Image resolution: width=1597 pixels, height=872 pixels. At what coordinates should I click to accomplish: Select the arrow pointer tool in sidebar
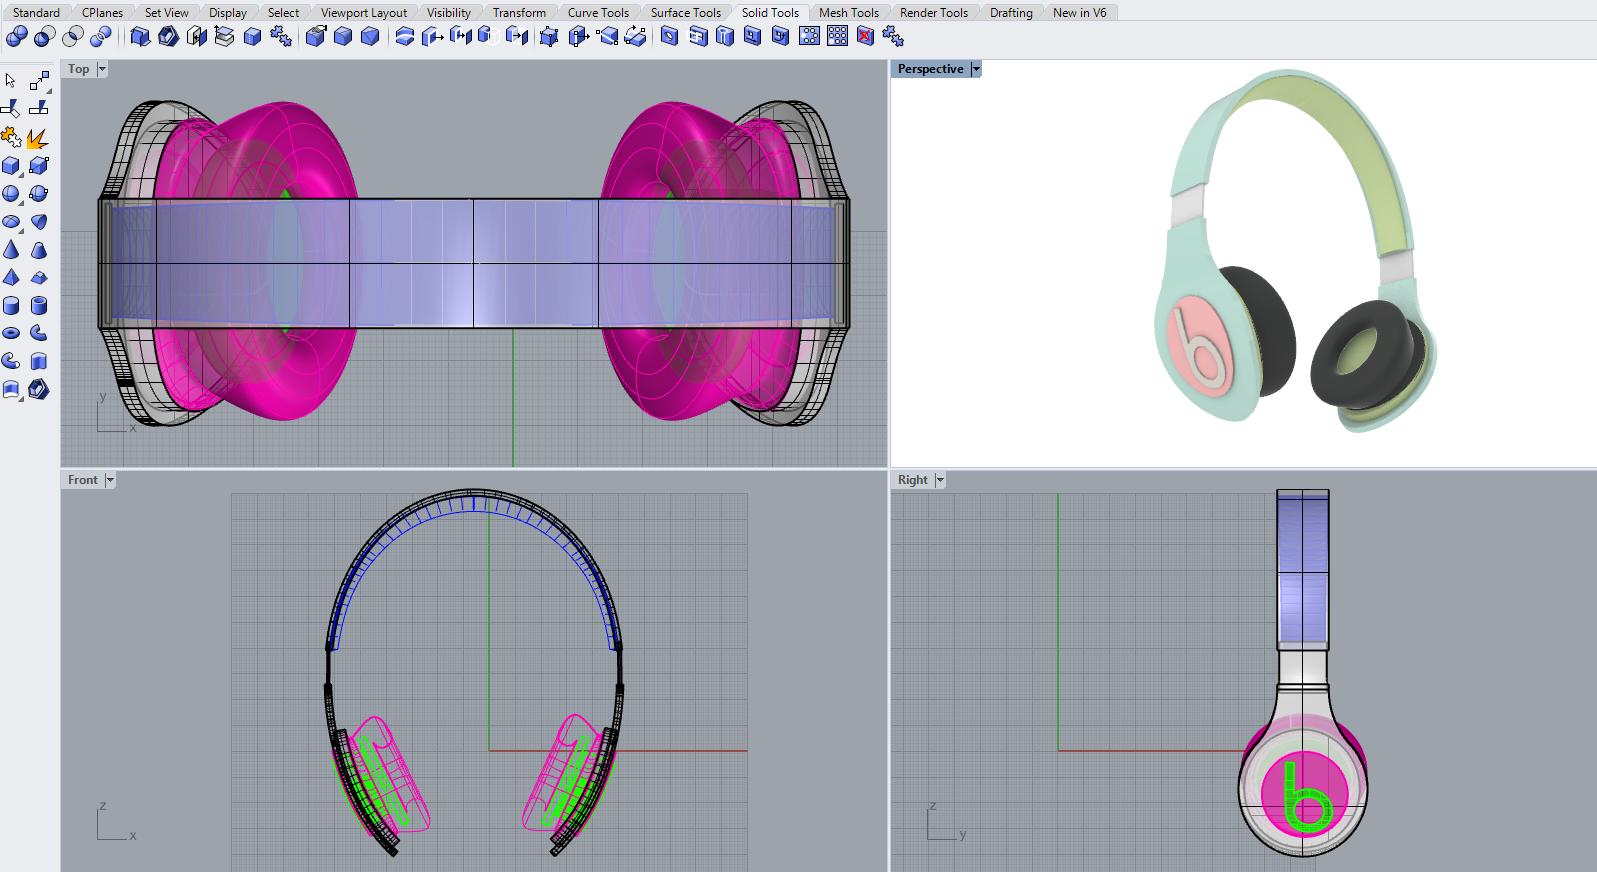[x=11, y=81]
